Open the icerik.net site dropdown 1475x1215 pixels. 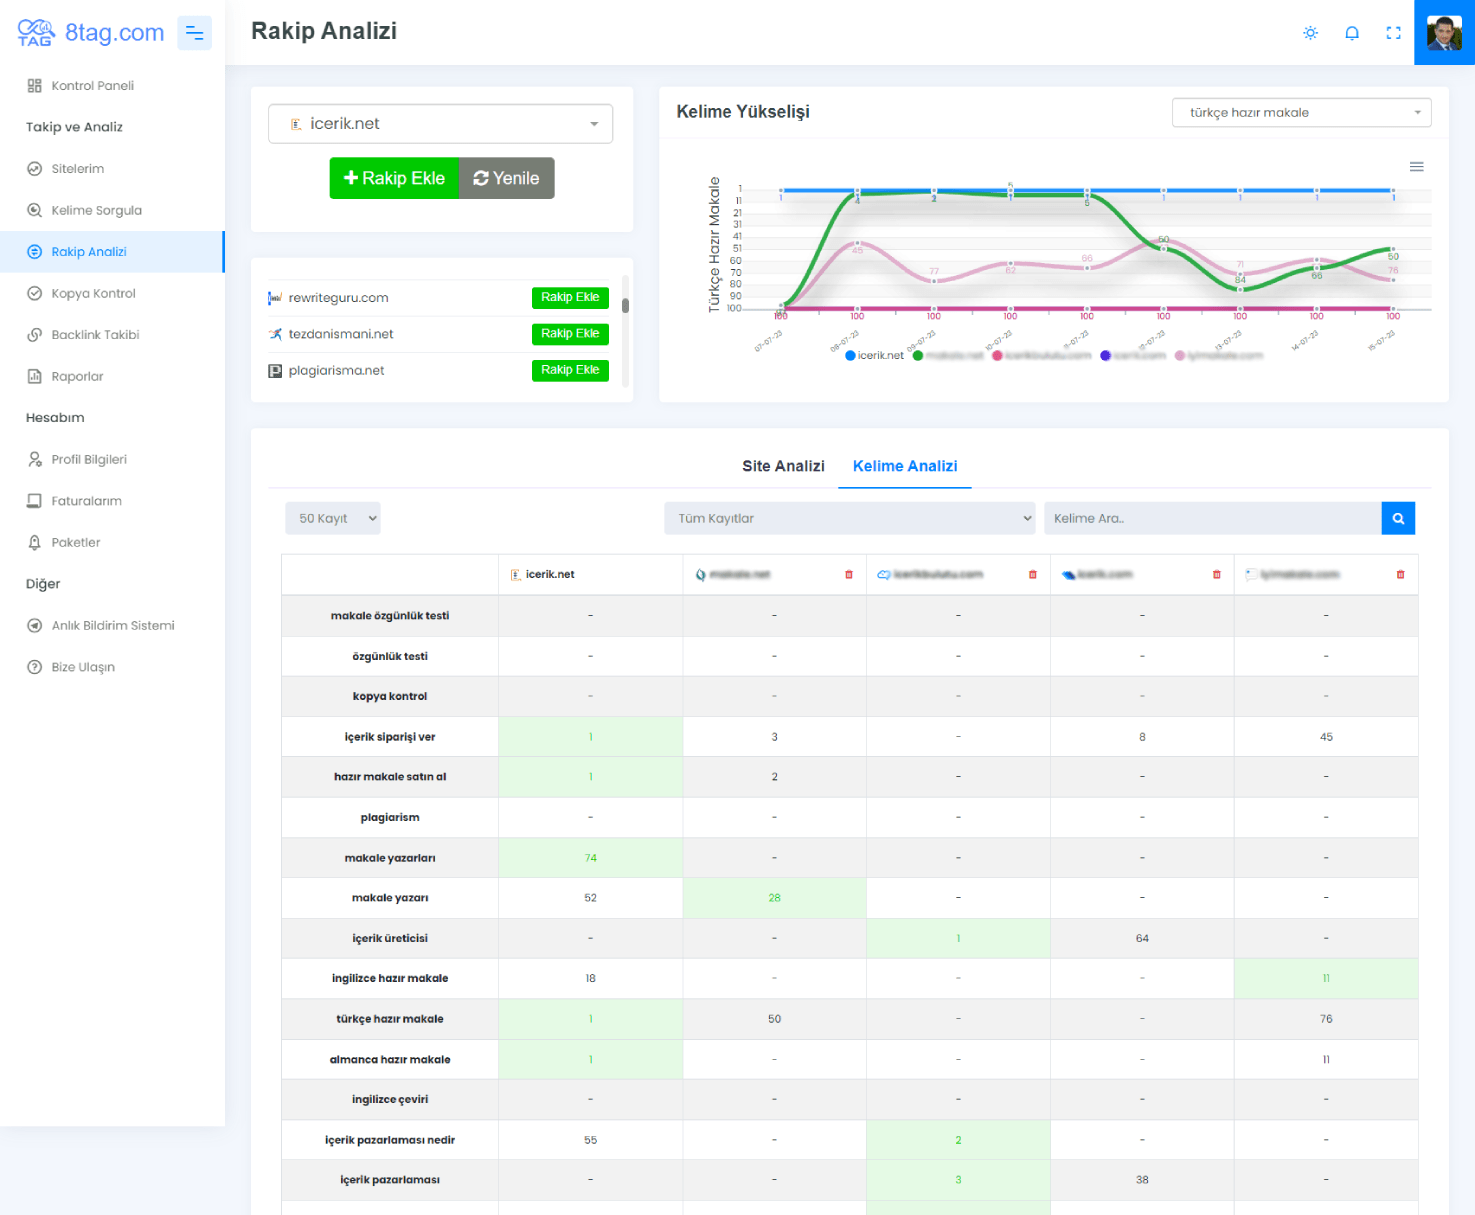click(x=440, y=124)
